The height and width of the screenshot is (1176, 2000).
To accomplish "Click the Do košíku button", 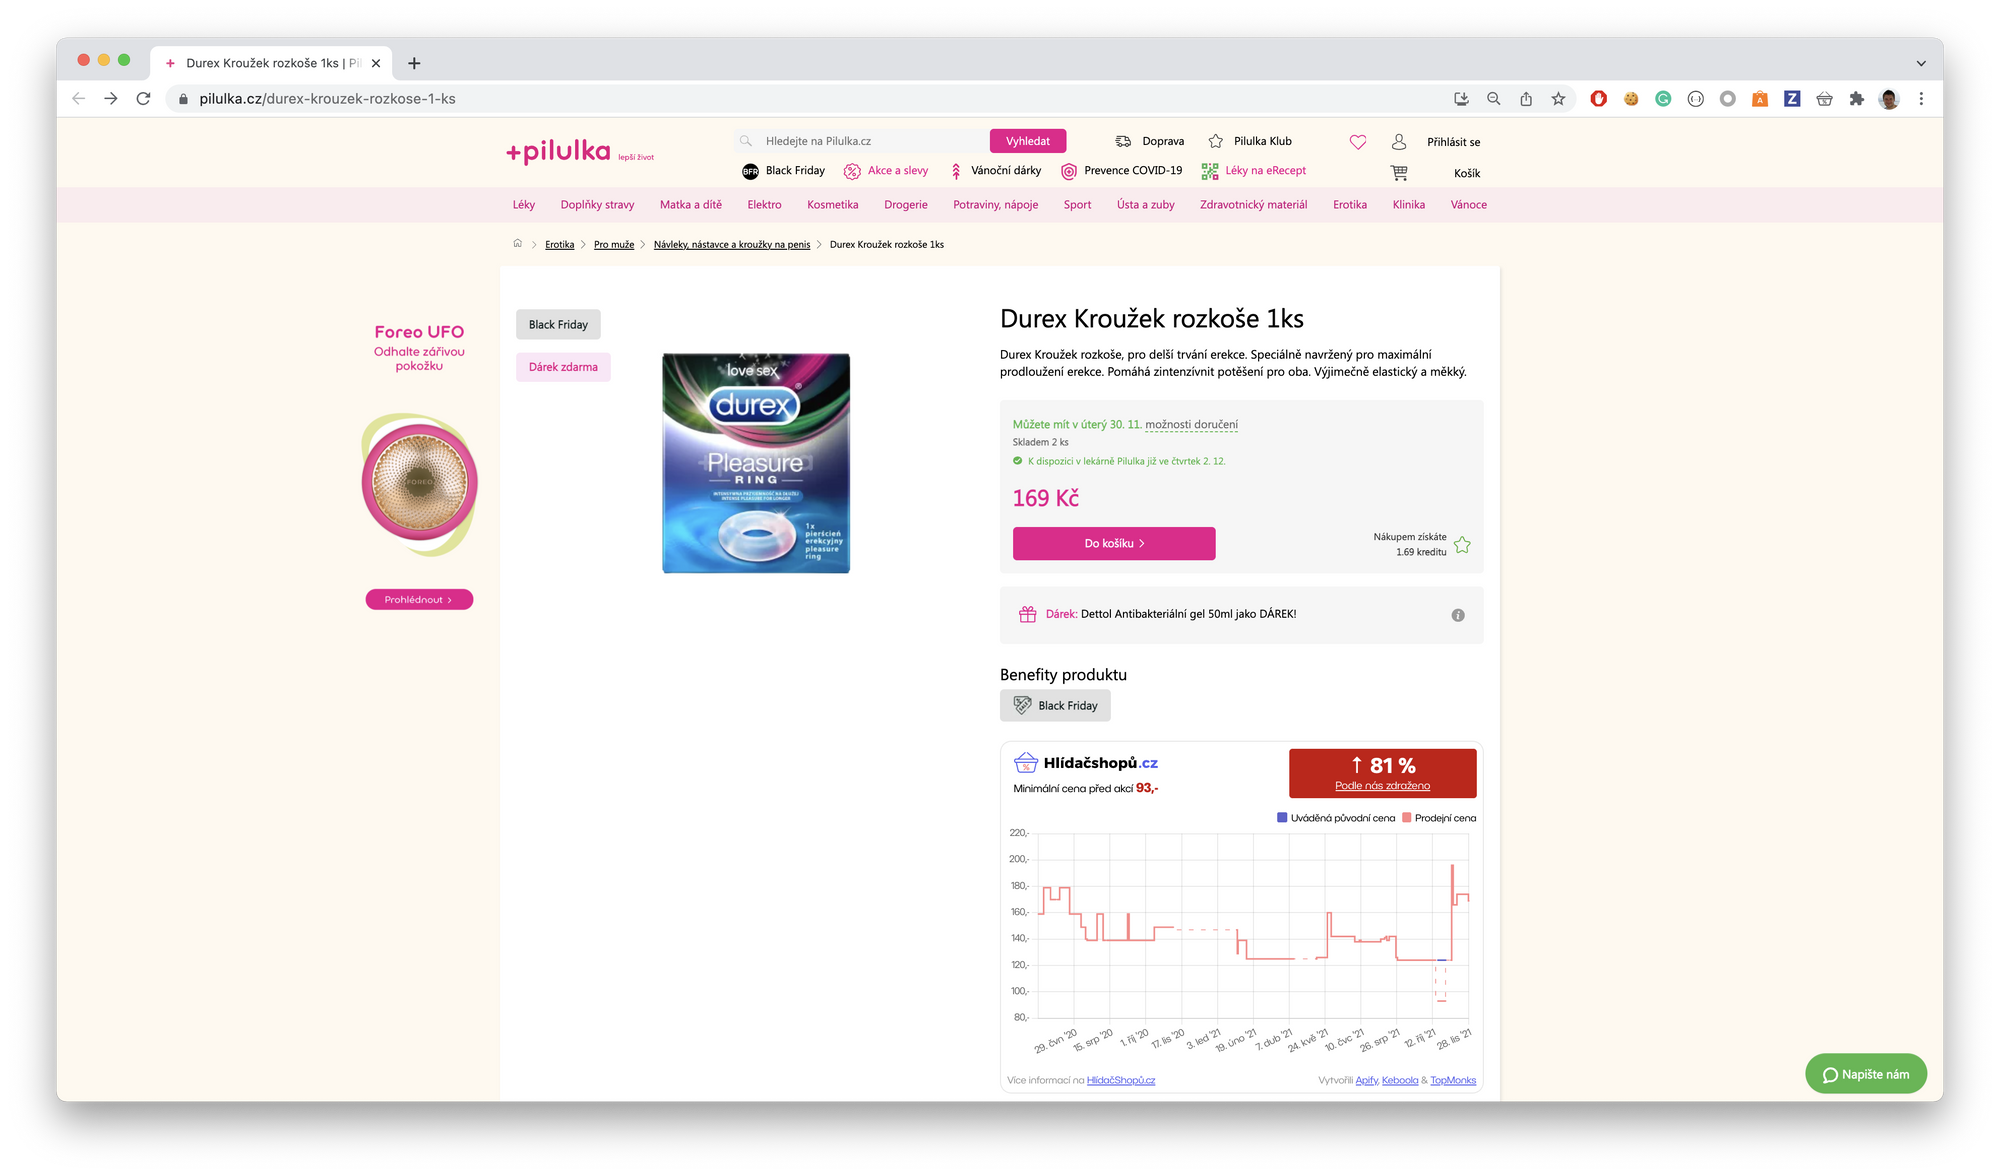I will pos(1113,543).
